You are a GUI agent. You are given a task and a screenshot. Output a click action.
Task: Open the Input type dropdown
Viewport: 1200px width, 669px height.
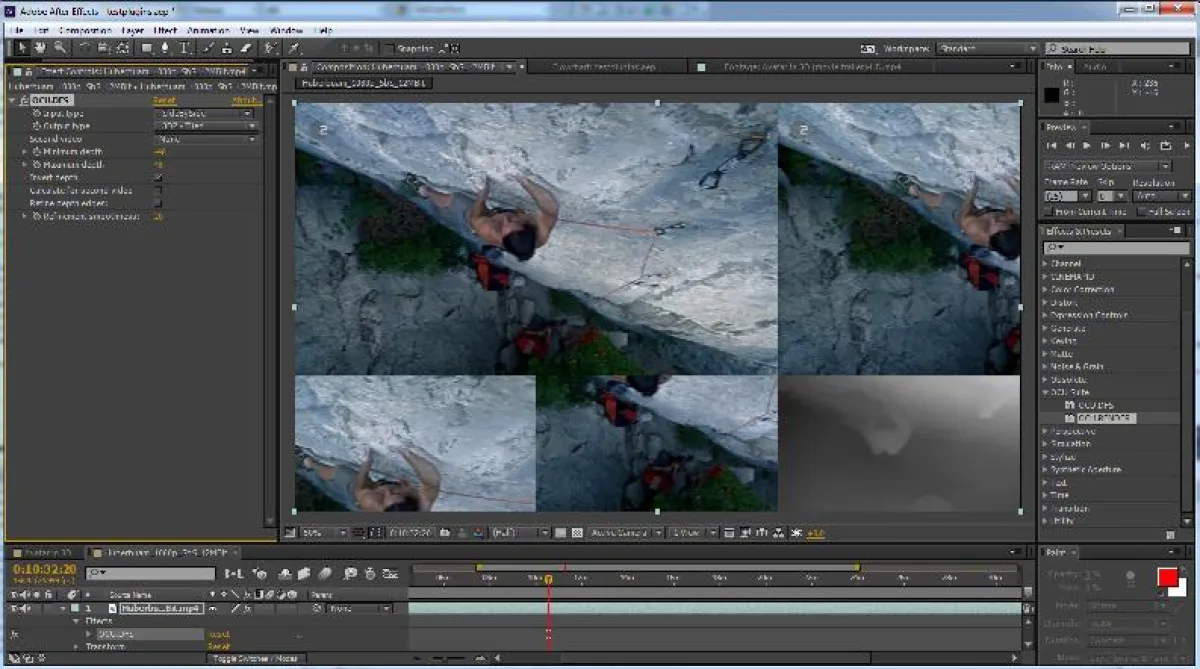[205, 113]
